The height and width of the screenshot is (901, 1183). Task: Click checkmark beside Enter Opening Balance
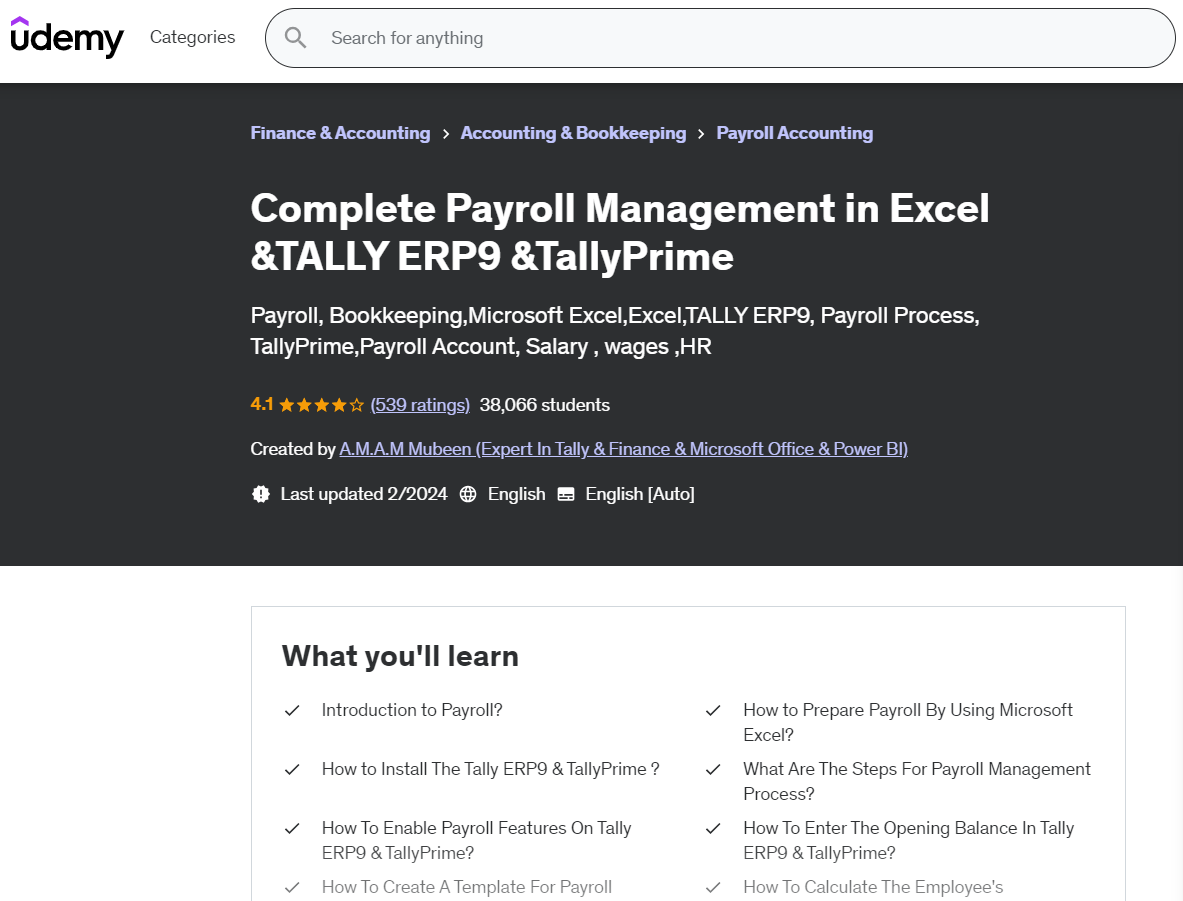coord(713,829)
